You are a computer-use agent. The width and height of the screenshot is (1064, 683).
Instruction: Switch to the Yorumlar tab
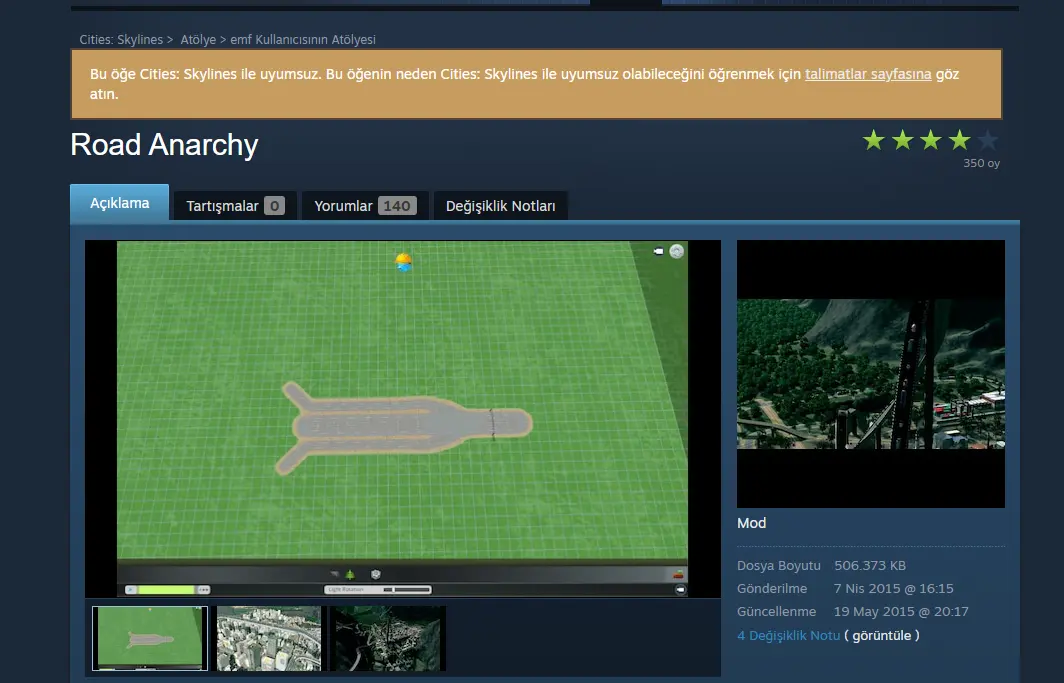point(365,206)
